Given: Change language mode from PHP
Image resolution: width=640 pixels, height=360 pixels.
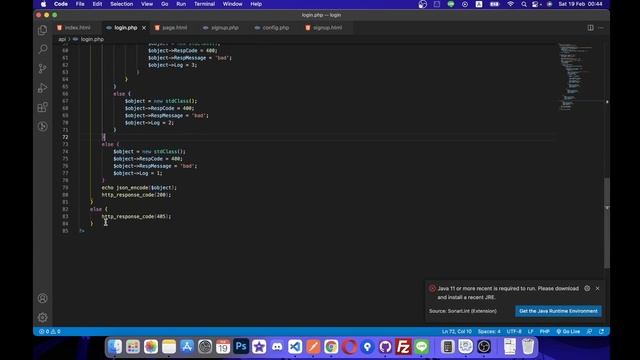Looking at the screenshot, I should (544, 331).
